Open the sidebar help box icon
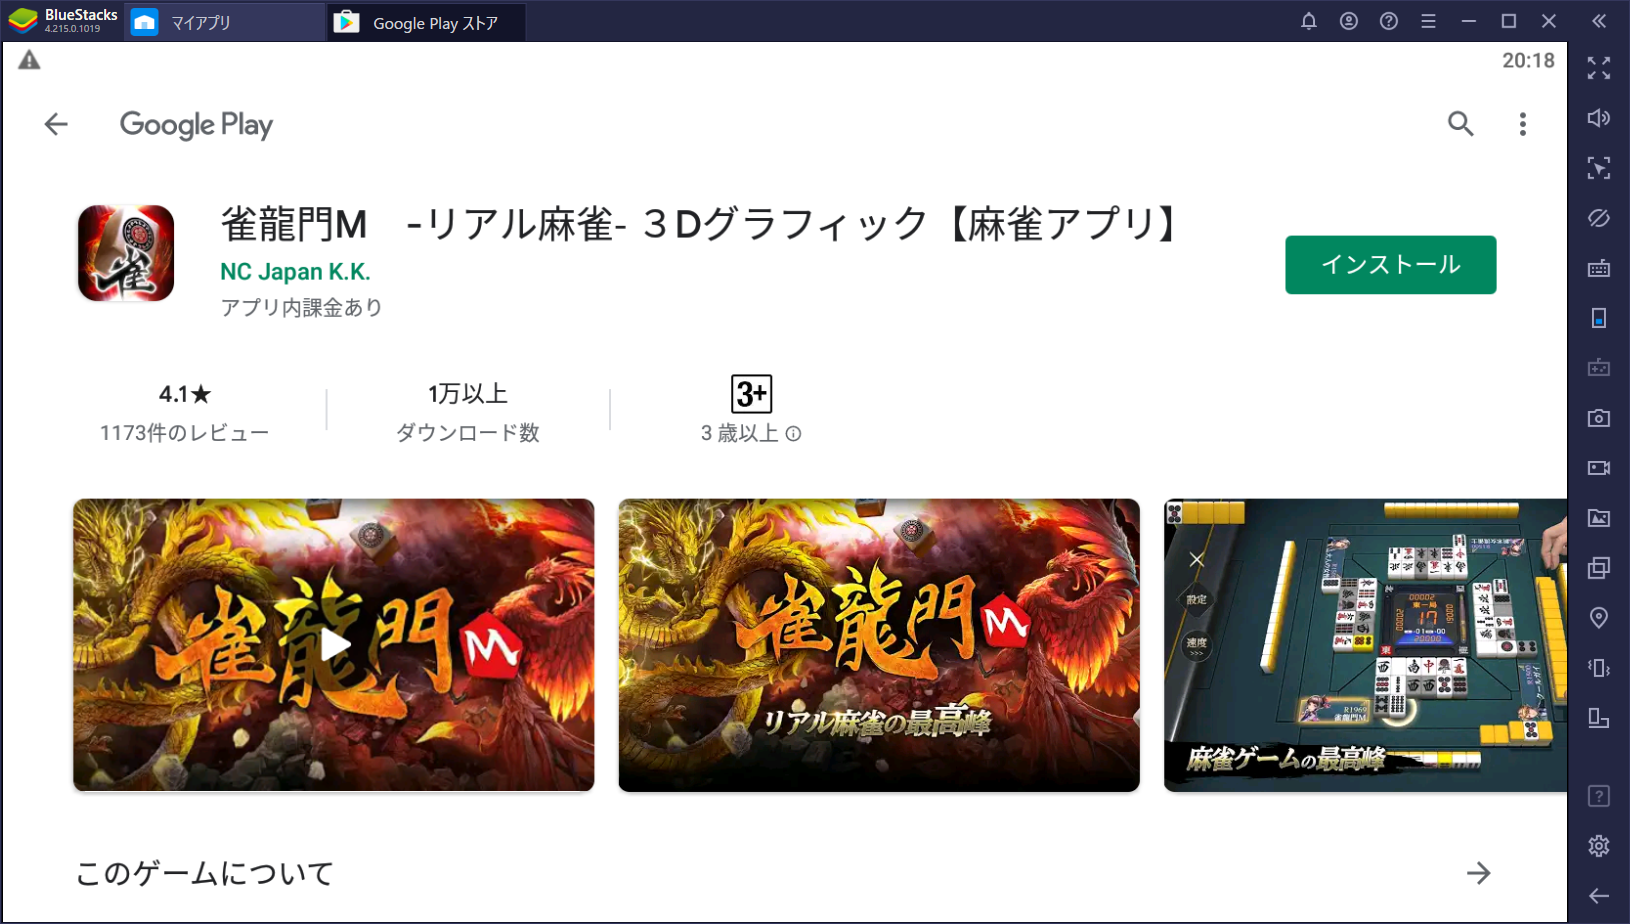1630x924 pixels. [x=1599, y=796]
